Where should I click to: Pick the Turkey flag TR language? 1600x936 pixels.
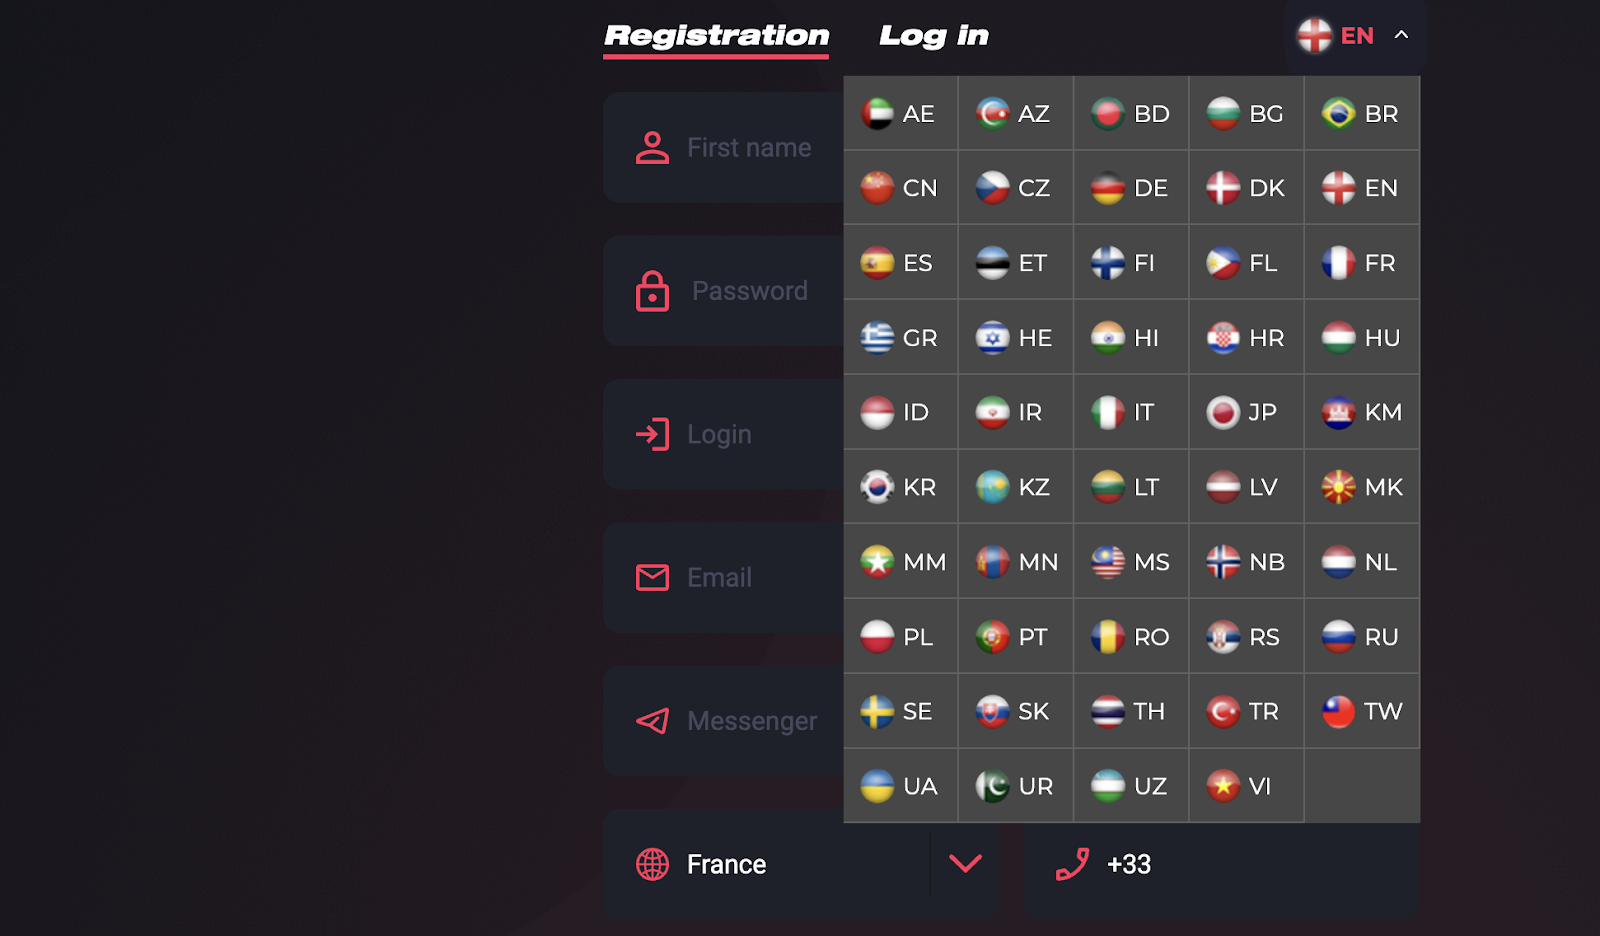click(x=1246, y=711)
